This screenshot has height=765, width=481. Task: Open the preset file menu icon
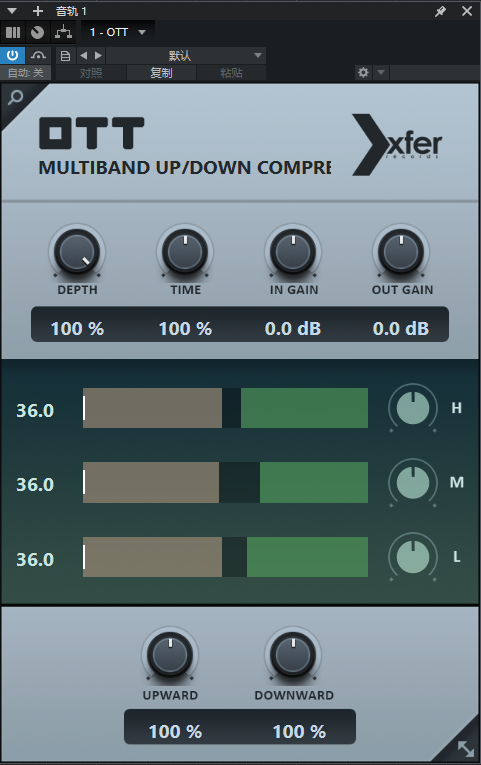click(x=65, y=56)
